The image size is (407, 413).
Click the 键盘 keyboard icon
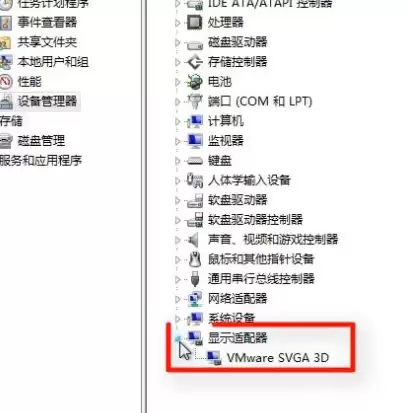coord(195,161)
